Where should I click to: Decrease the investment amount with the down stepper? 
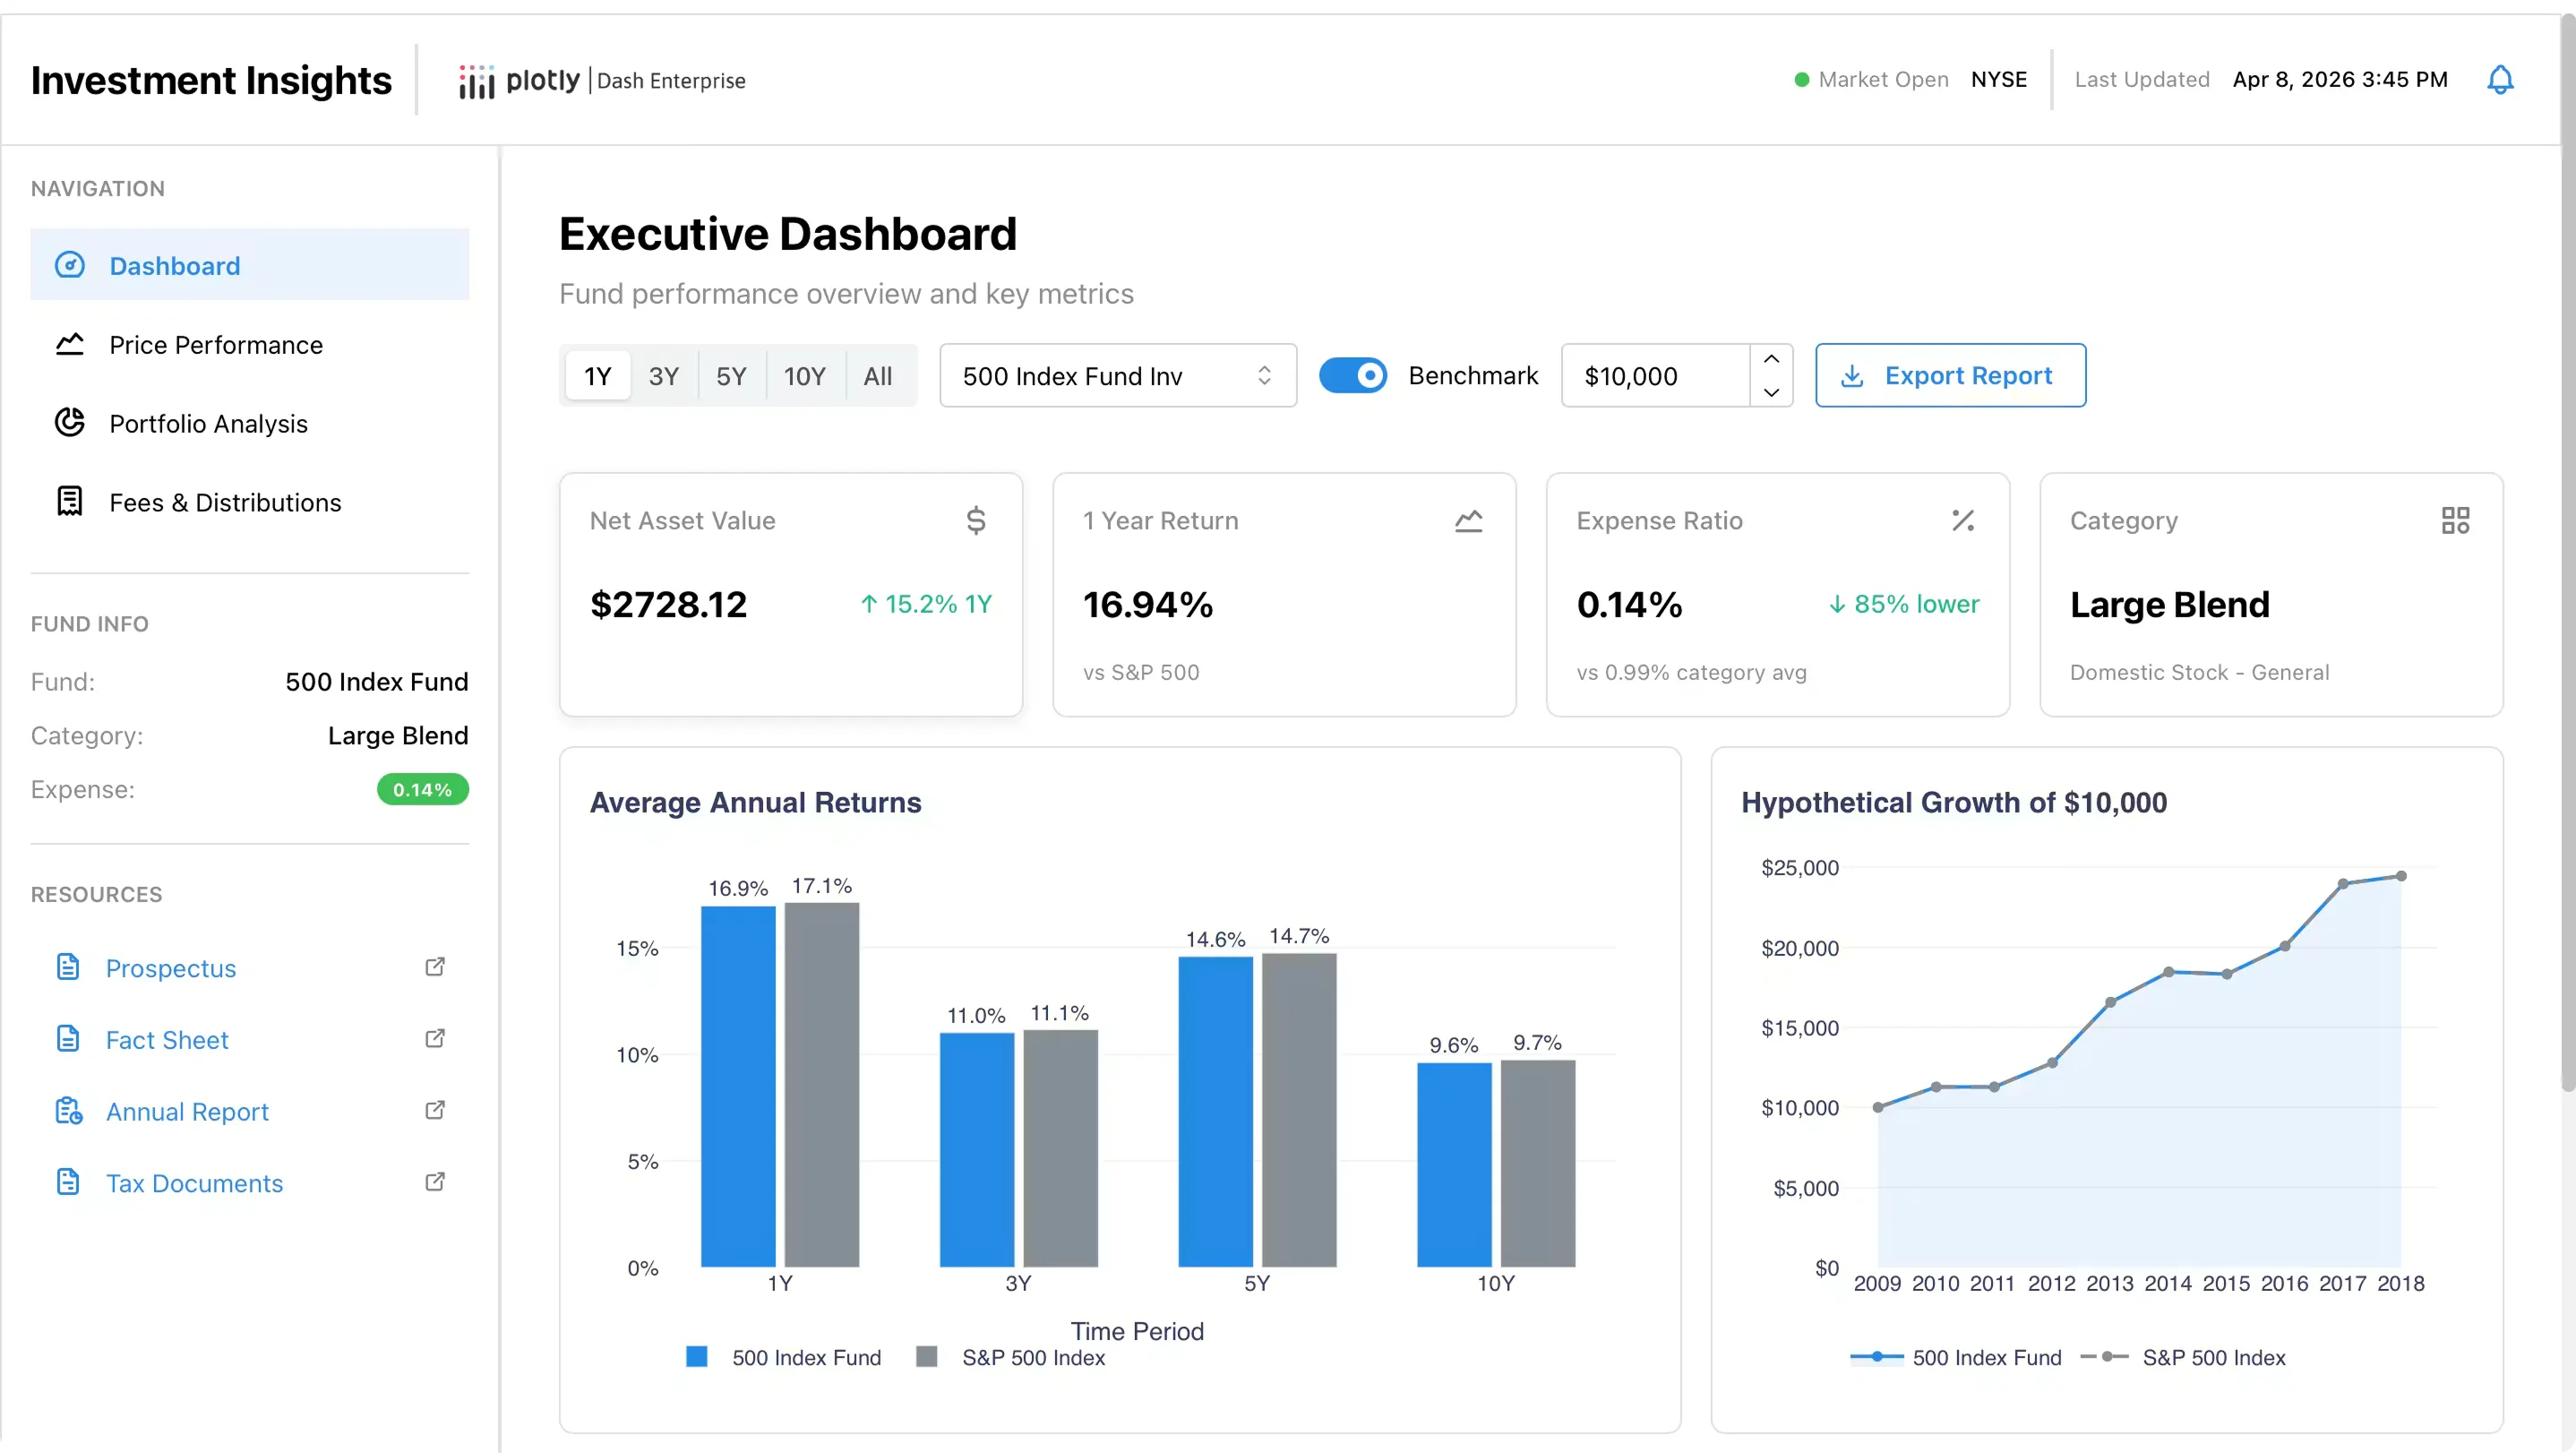[1771, 392]
